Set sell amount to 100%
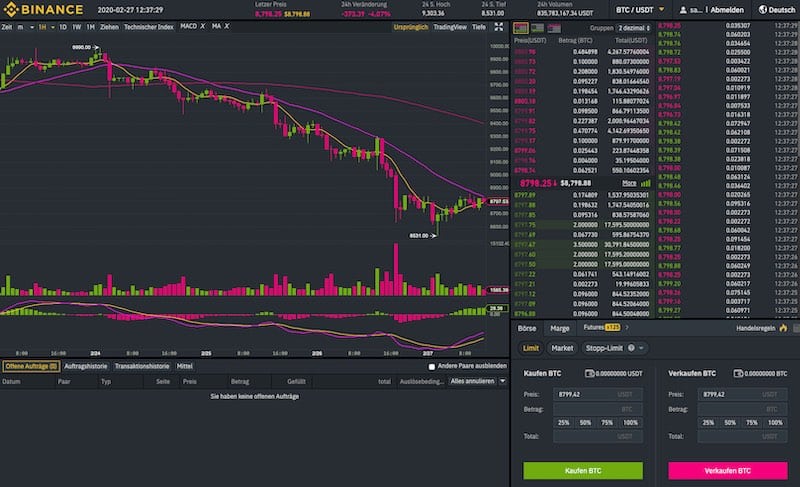Image resolution: width=800 pixels, height=487 pixels. coord(776,423)
